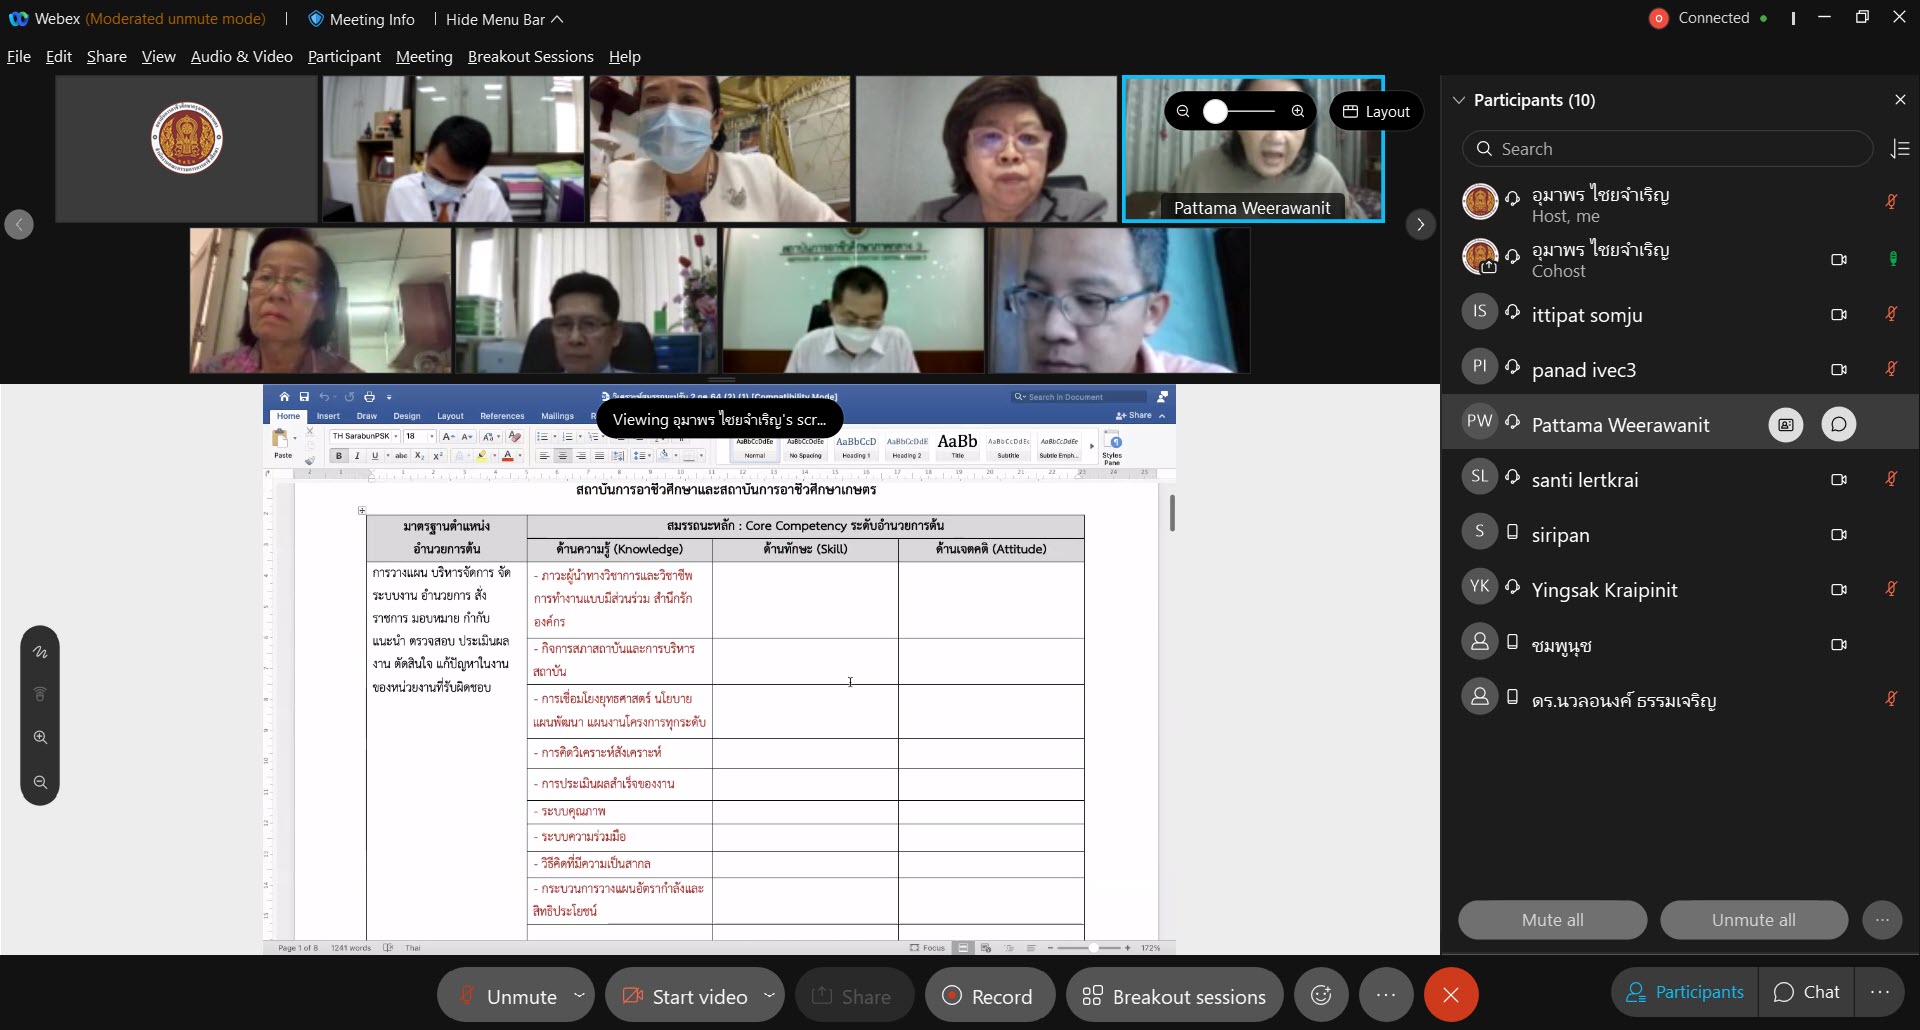Click the remote control icon in the side toolbar
Viewport: 1920px width, 1030px height.
(x=40, y=694)
